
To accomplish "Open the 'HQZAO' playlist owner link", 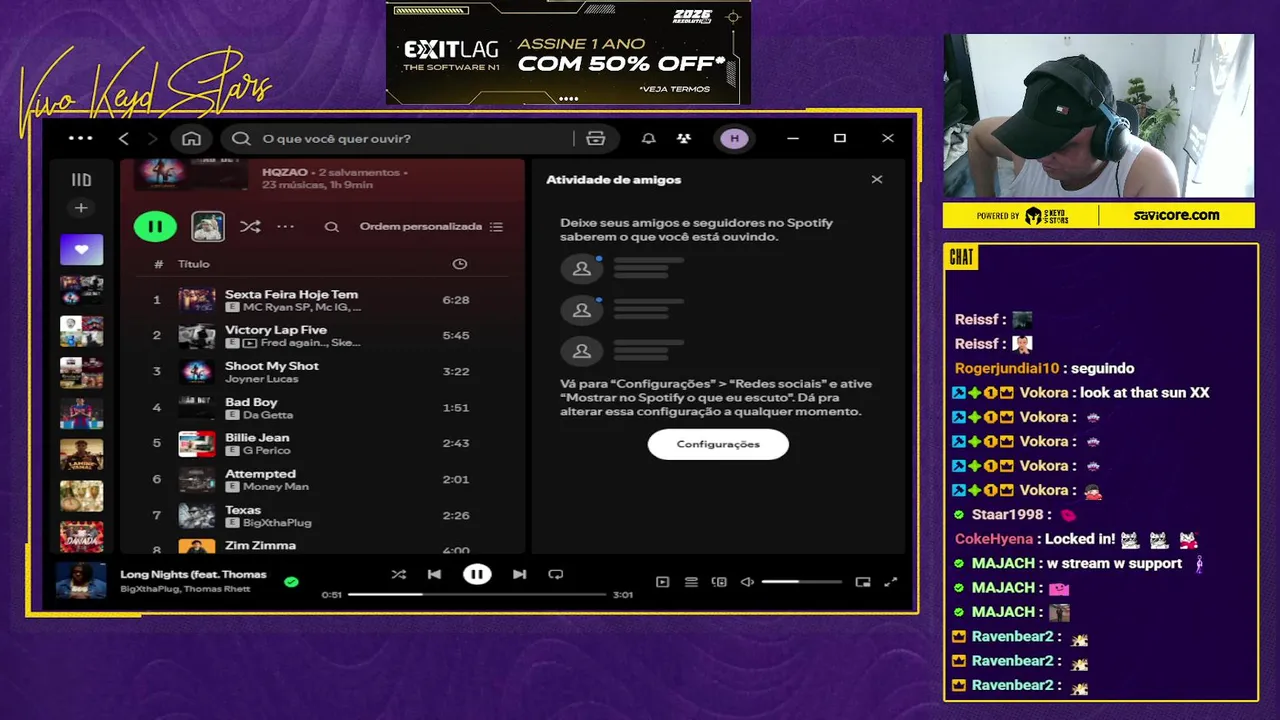I will pos(285,172).
